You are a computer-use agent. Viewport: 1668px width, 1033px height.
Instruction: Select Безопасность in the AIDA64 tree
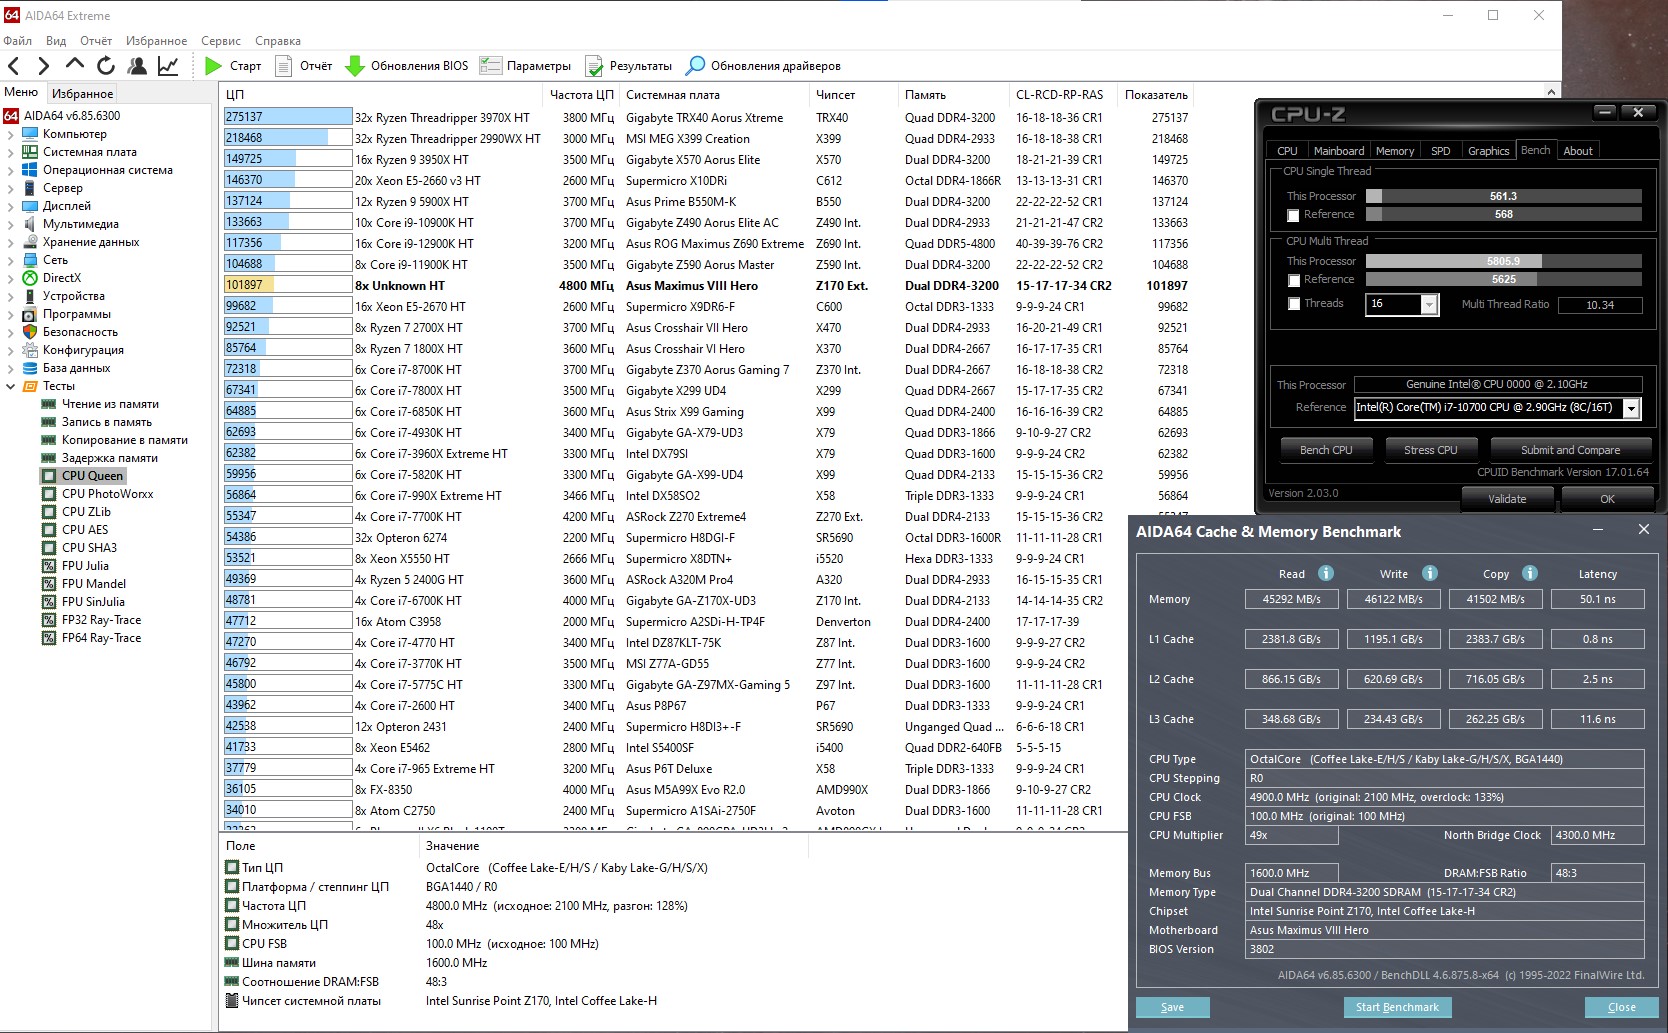(80, 332)
